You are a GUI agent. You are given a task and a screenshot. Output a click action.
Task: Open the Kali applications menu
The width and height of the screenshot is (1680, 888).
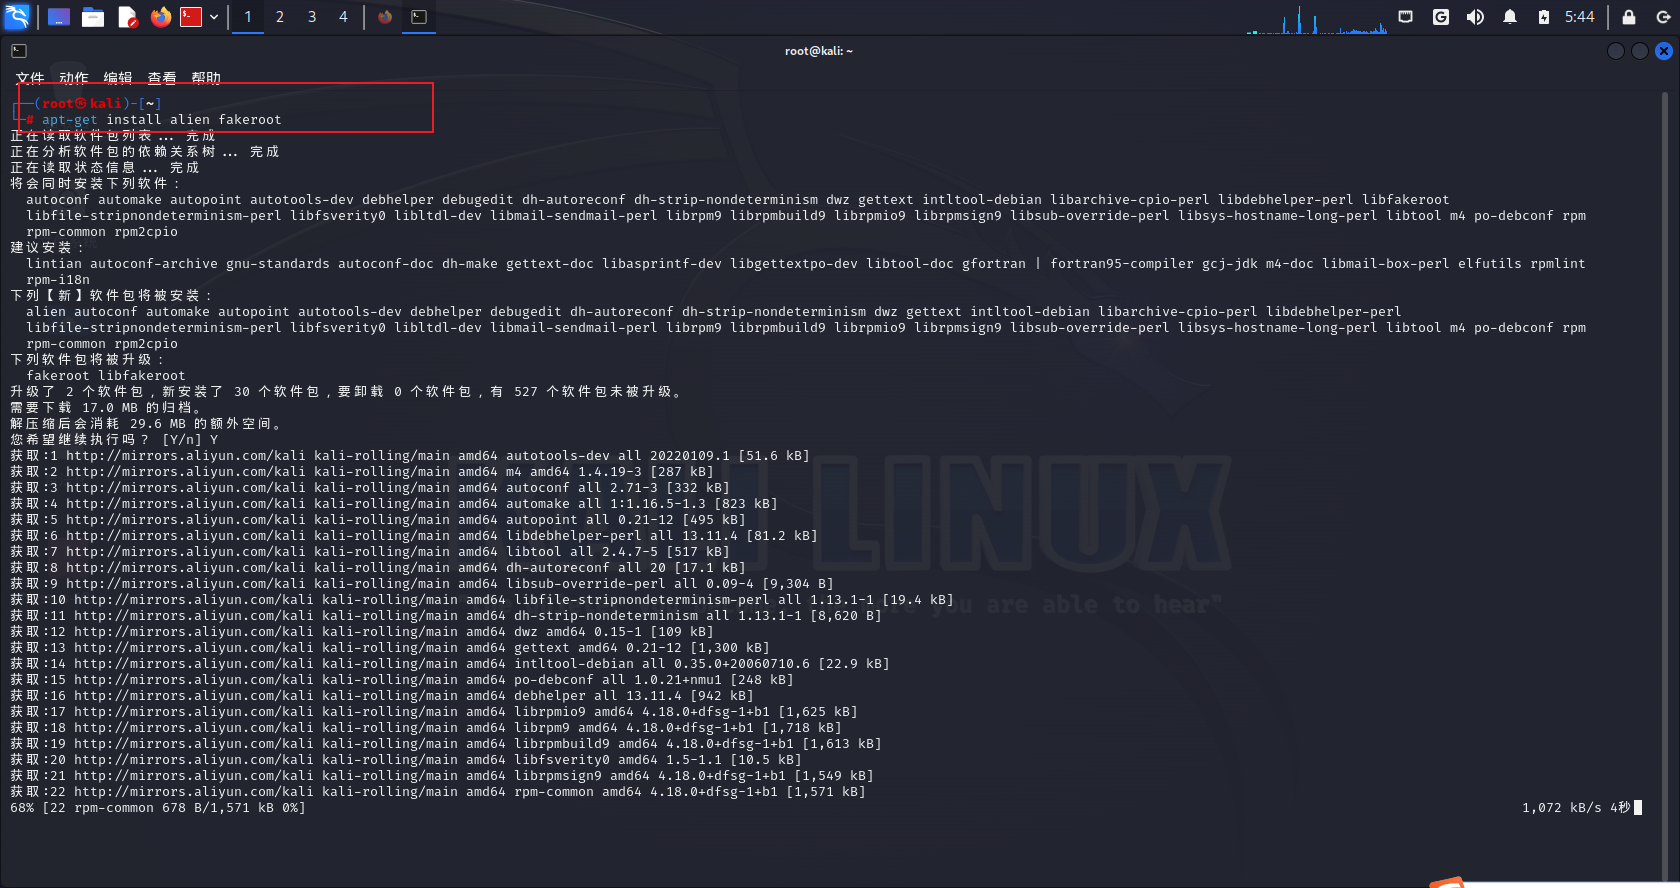click(17, 16)
